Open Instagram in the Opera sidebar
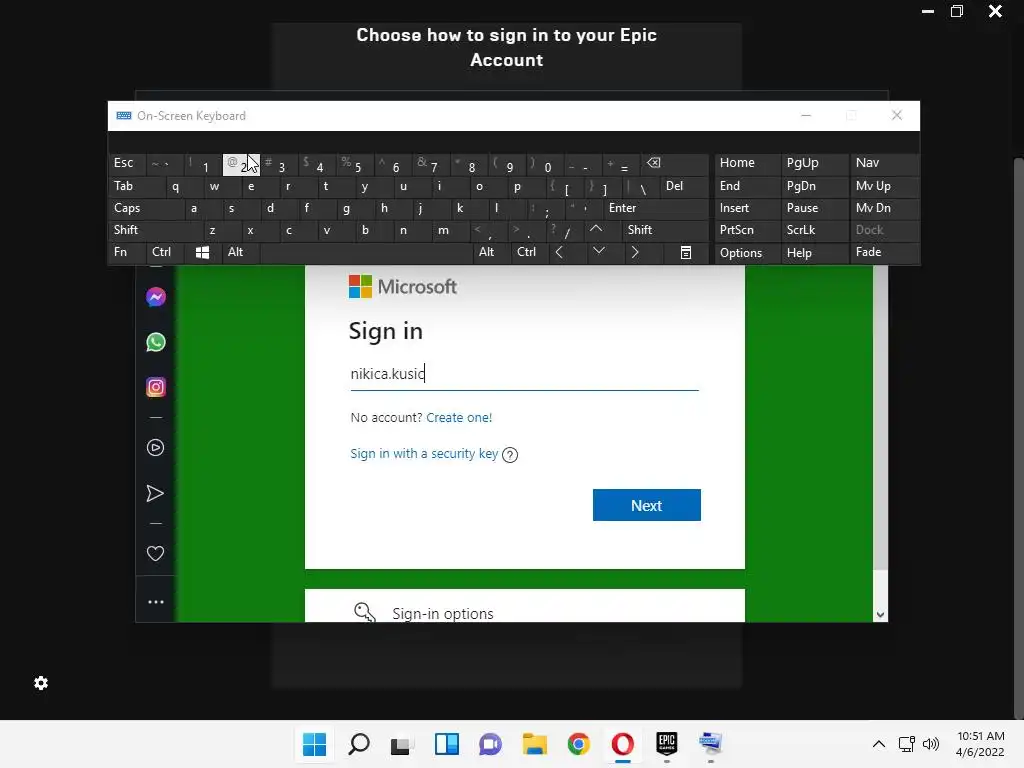 tap(155, 387)
